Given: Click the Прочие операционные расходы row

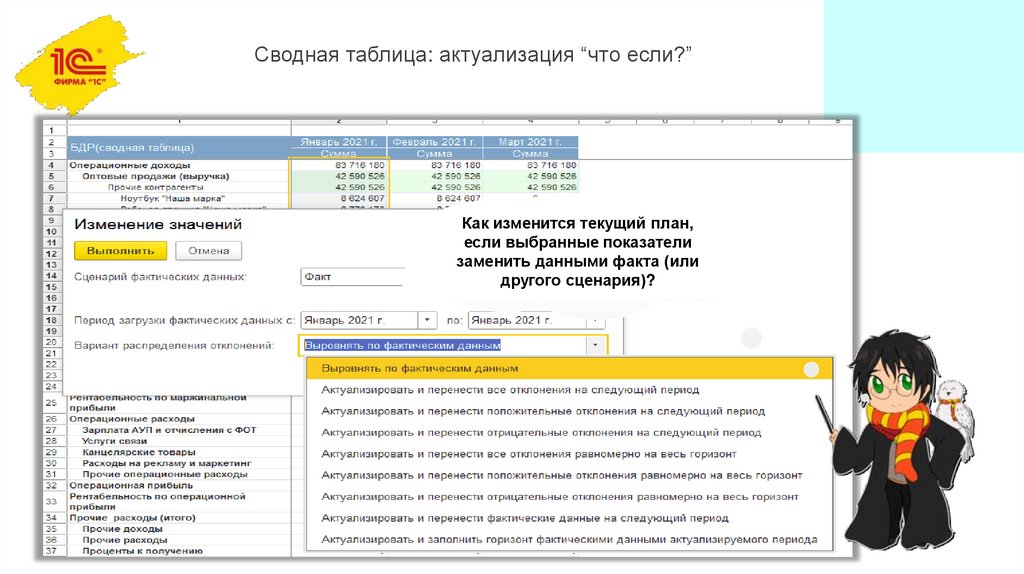Looking at the screenshot, I should click(x=165, y=474).
